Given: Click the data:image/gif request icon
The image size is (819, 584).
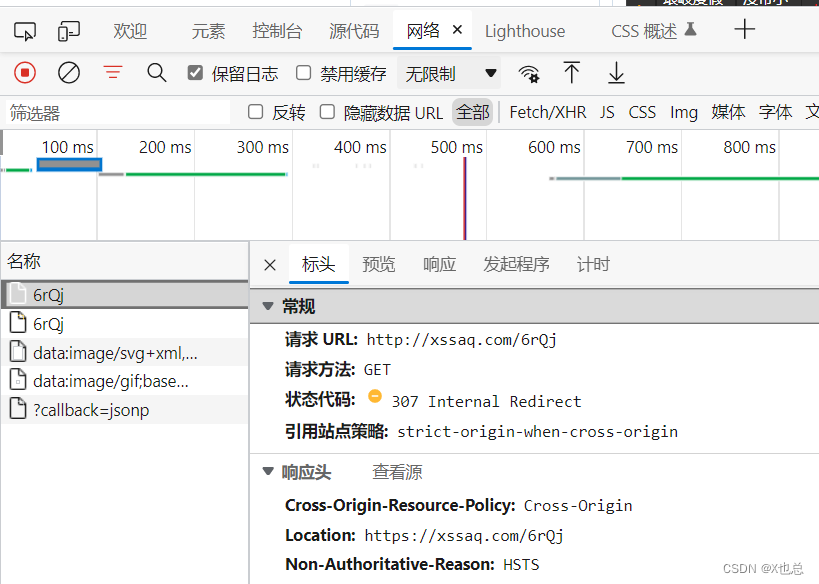Looking at the screenshot, I should pyautogui.click(x=18, y=380).
